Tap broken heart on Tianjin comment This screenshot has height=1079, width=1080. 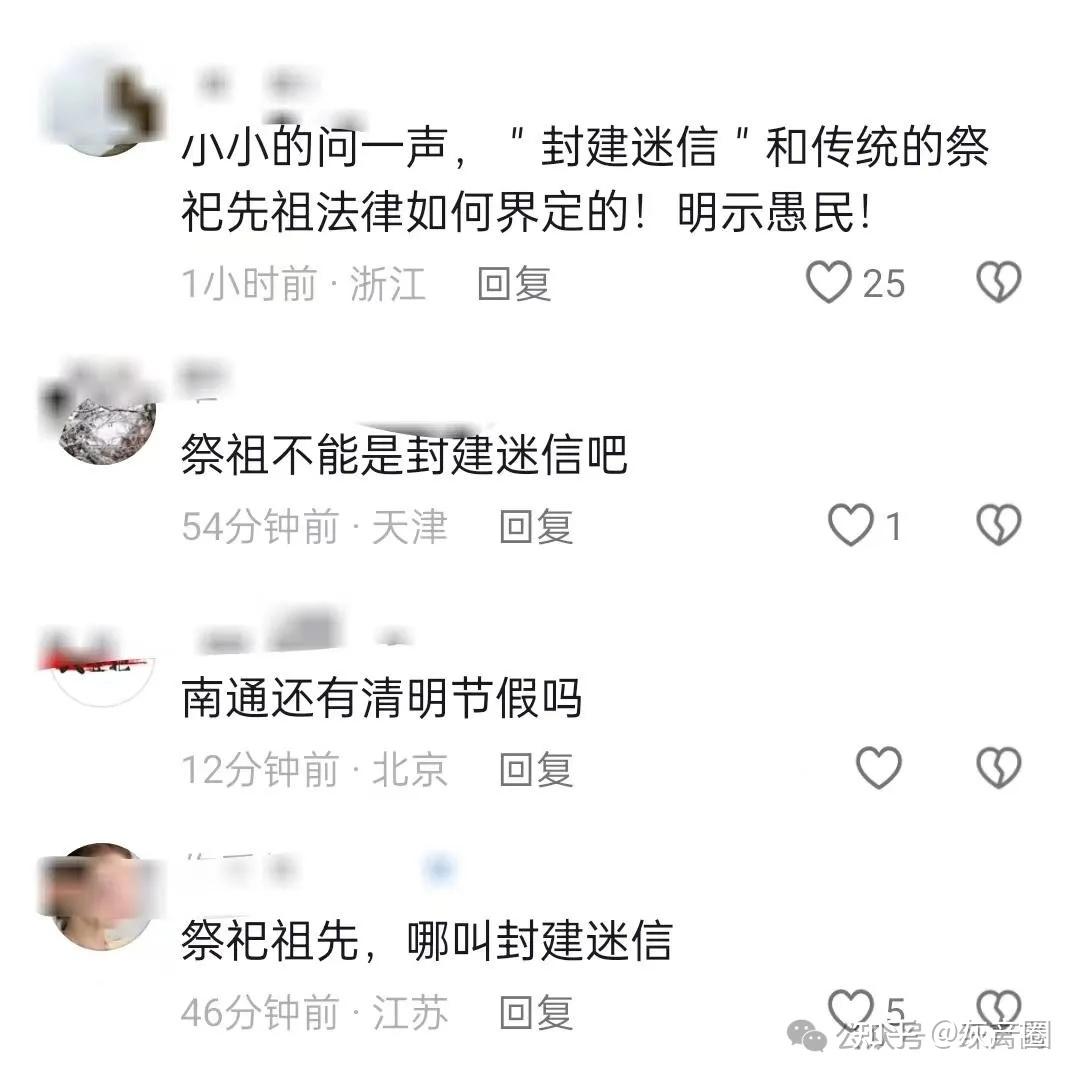pos(999,525)
